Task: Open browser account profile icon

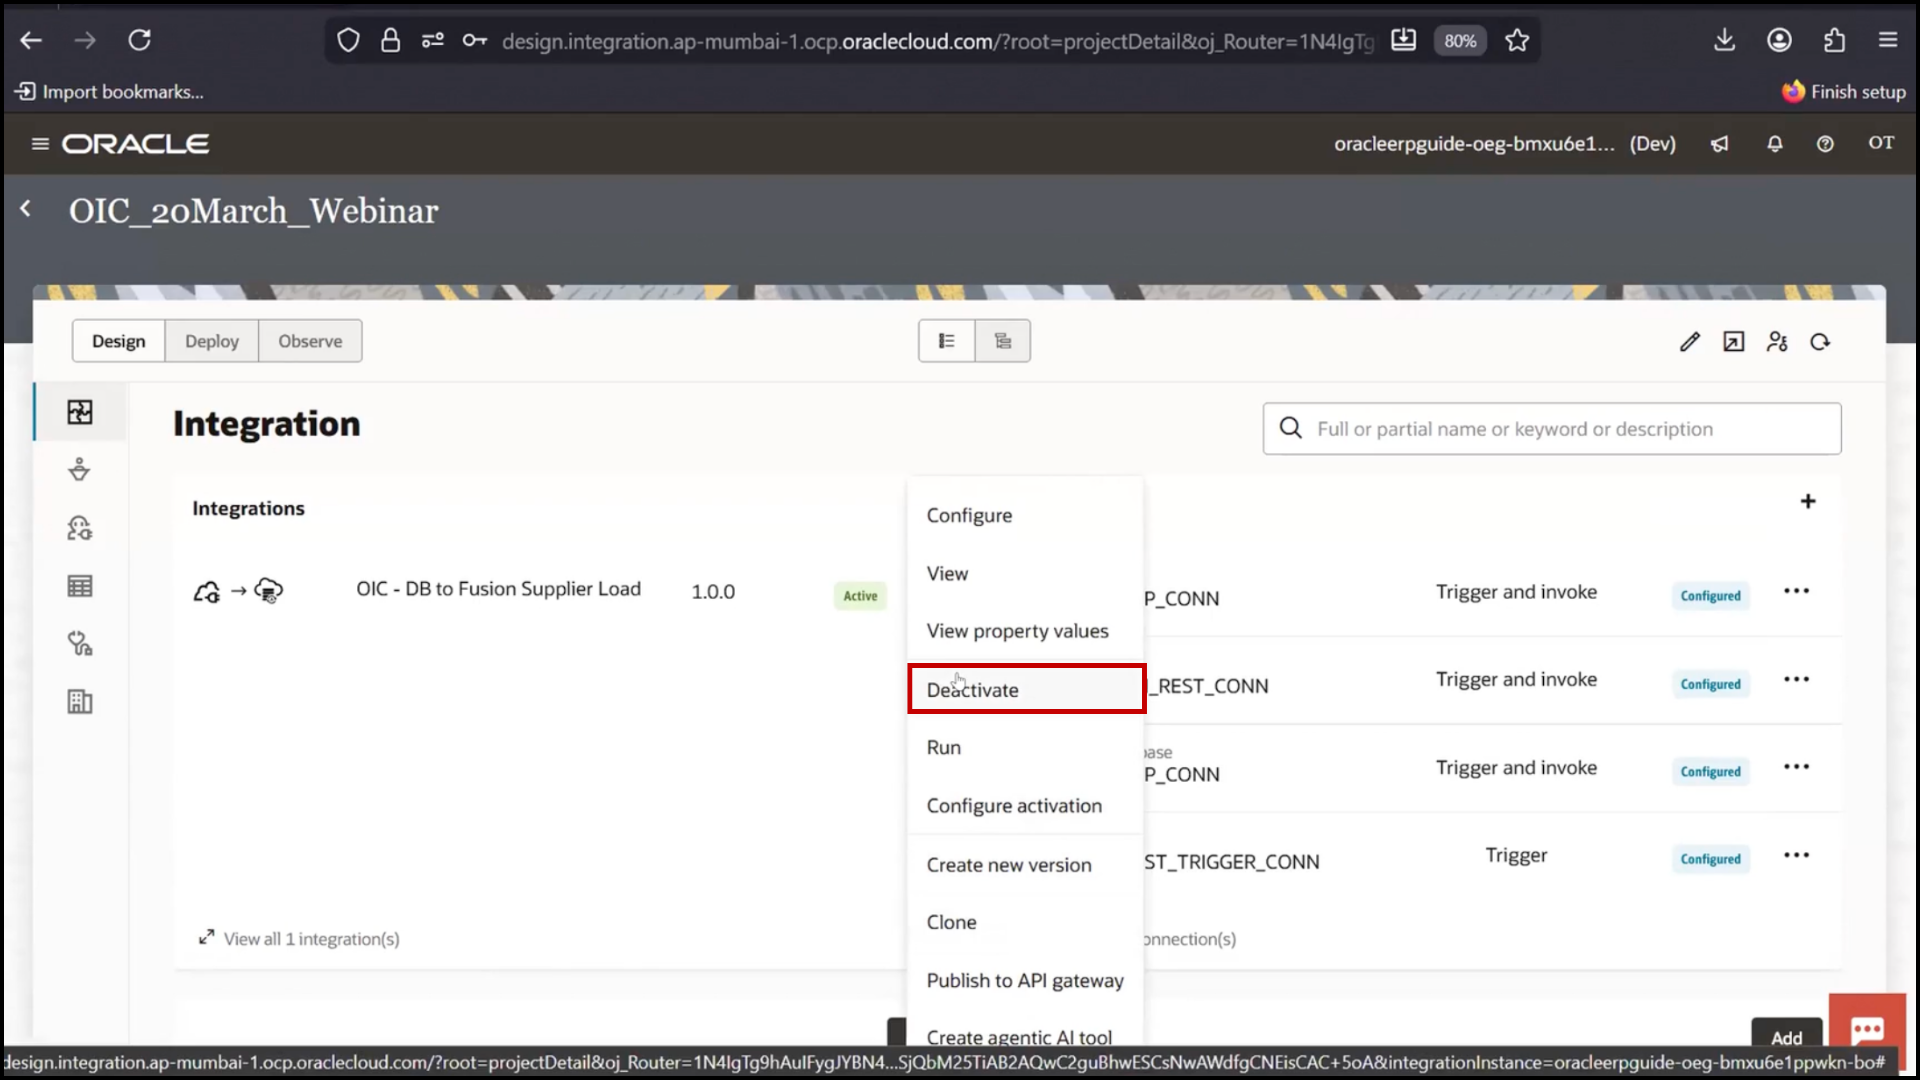Action: (1779, 40)
